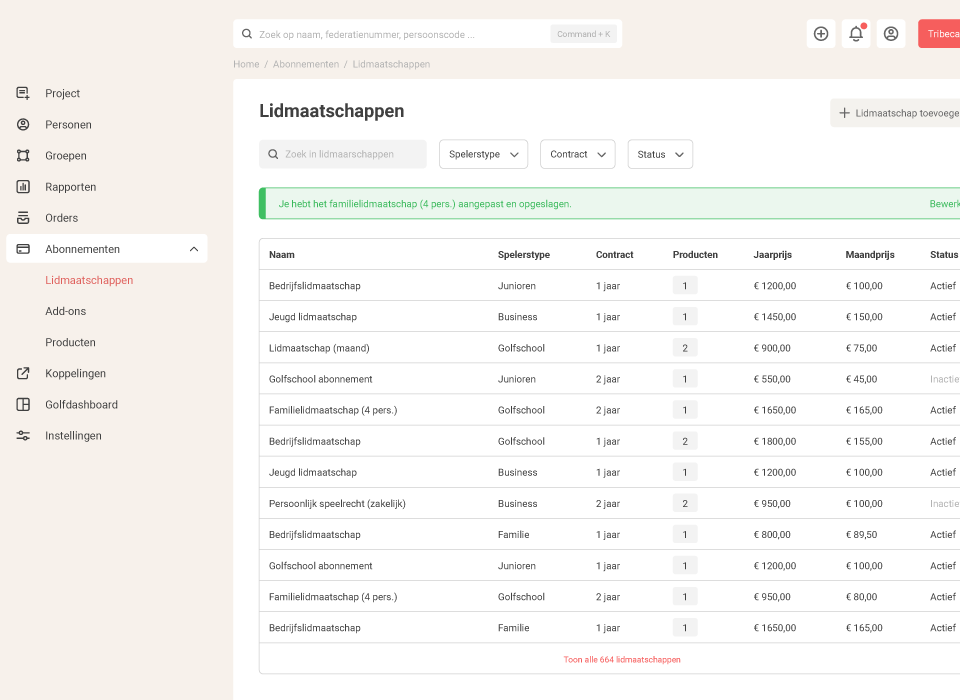
Task: Select Add-ons in the sidebar submenu
Action: click(x=66, y=311)
